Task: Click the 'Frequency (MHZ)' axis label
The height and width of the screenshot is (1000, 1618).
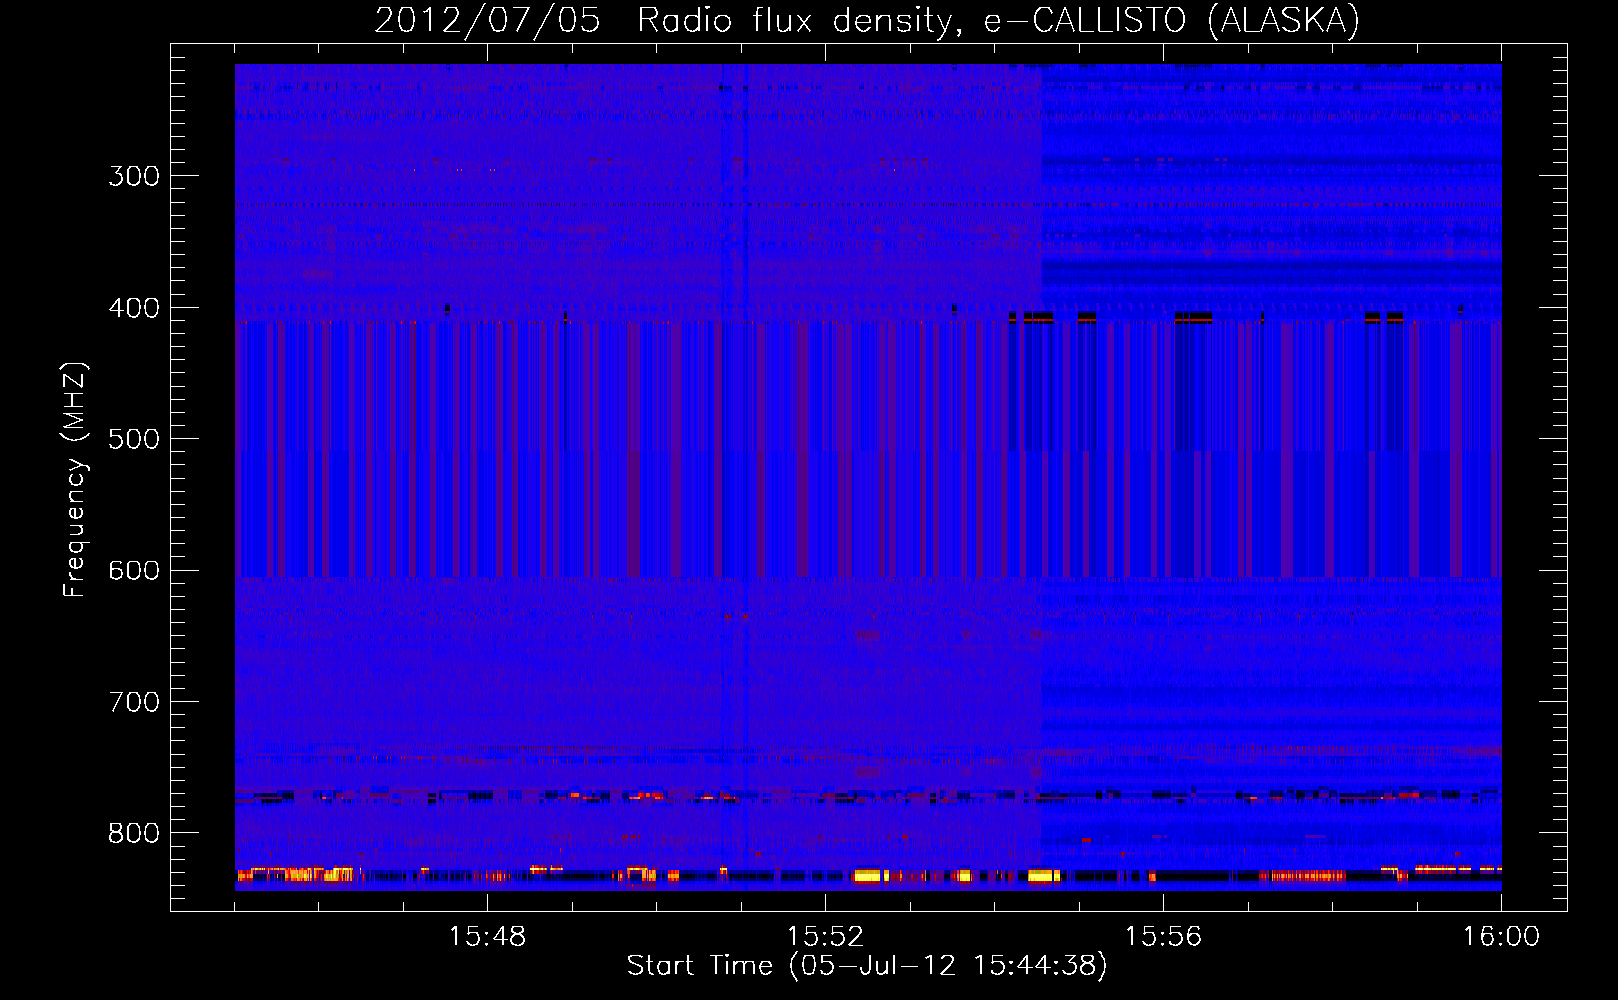Action: point(75,479)
